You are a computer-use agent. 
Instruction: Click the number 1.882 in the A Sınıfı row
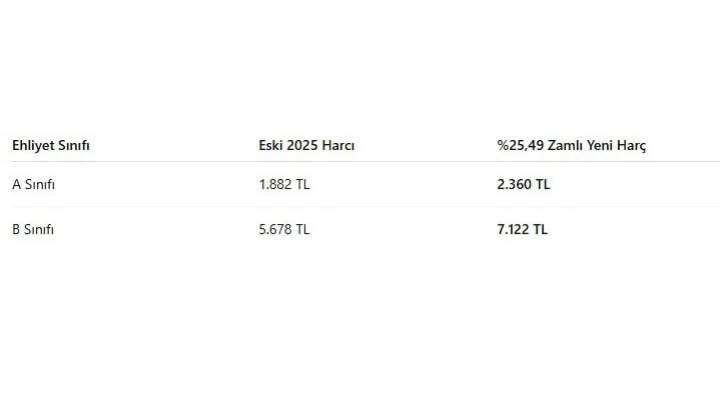tap(275, 184)
